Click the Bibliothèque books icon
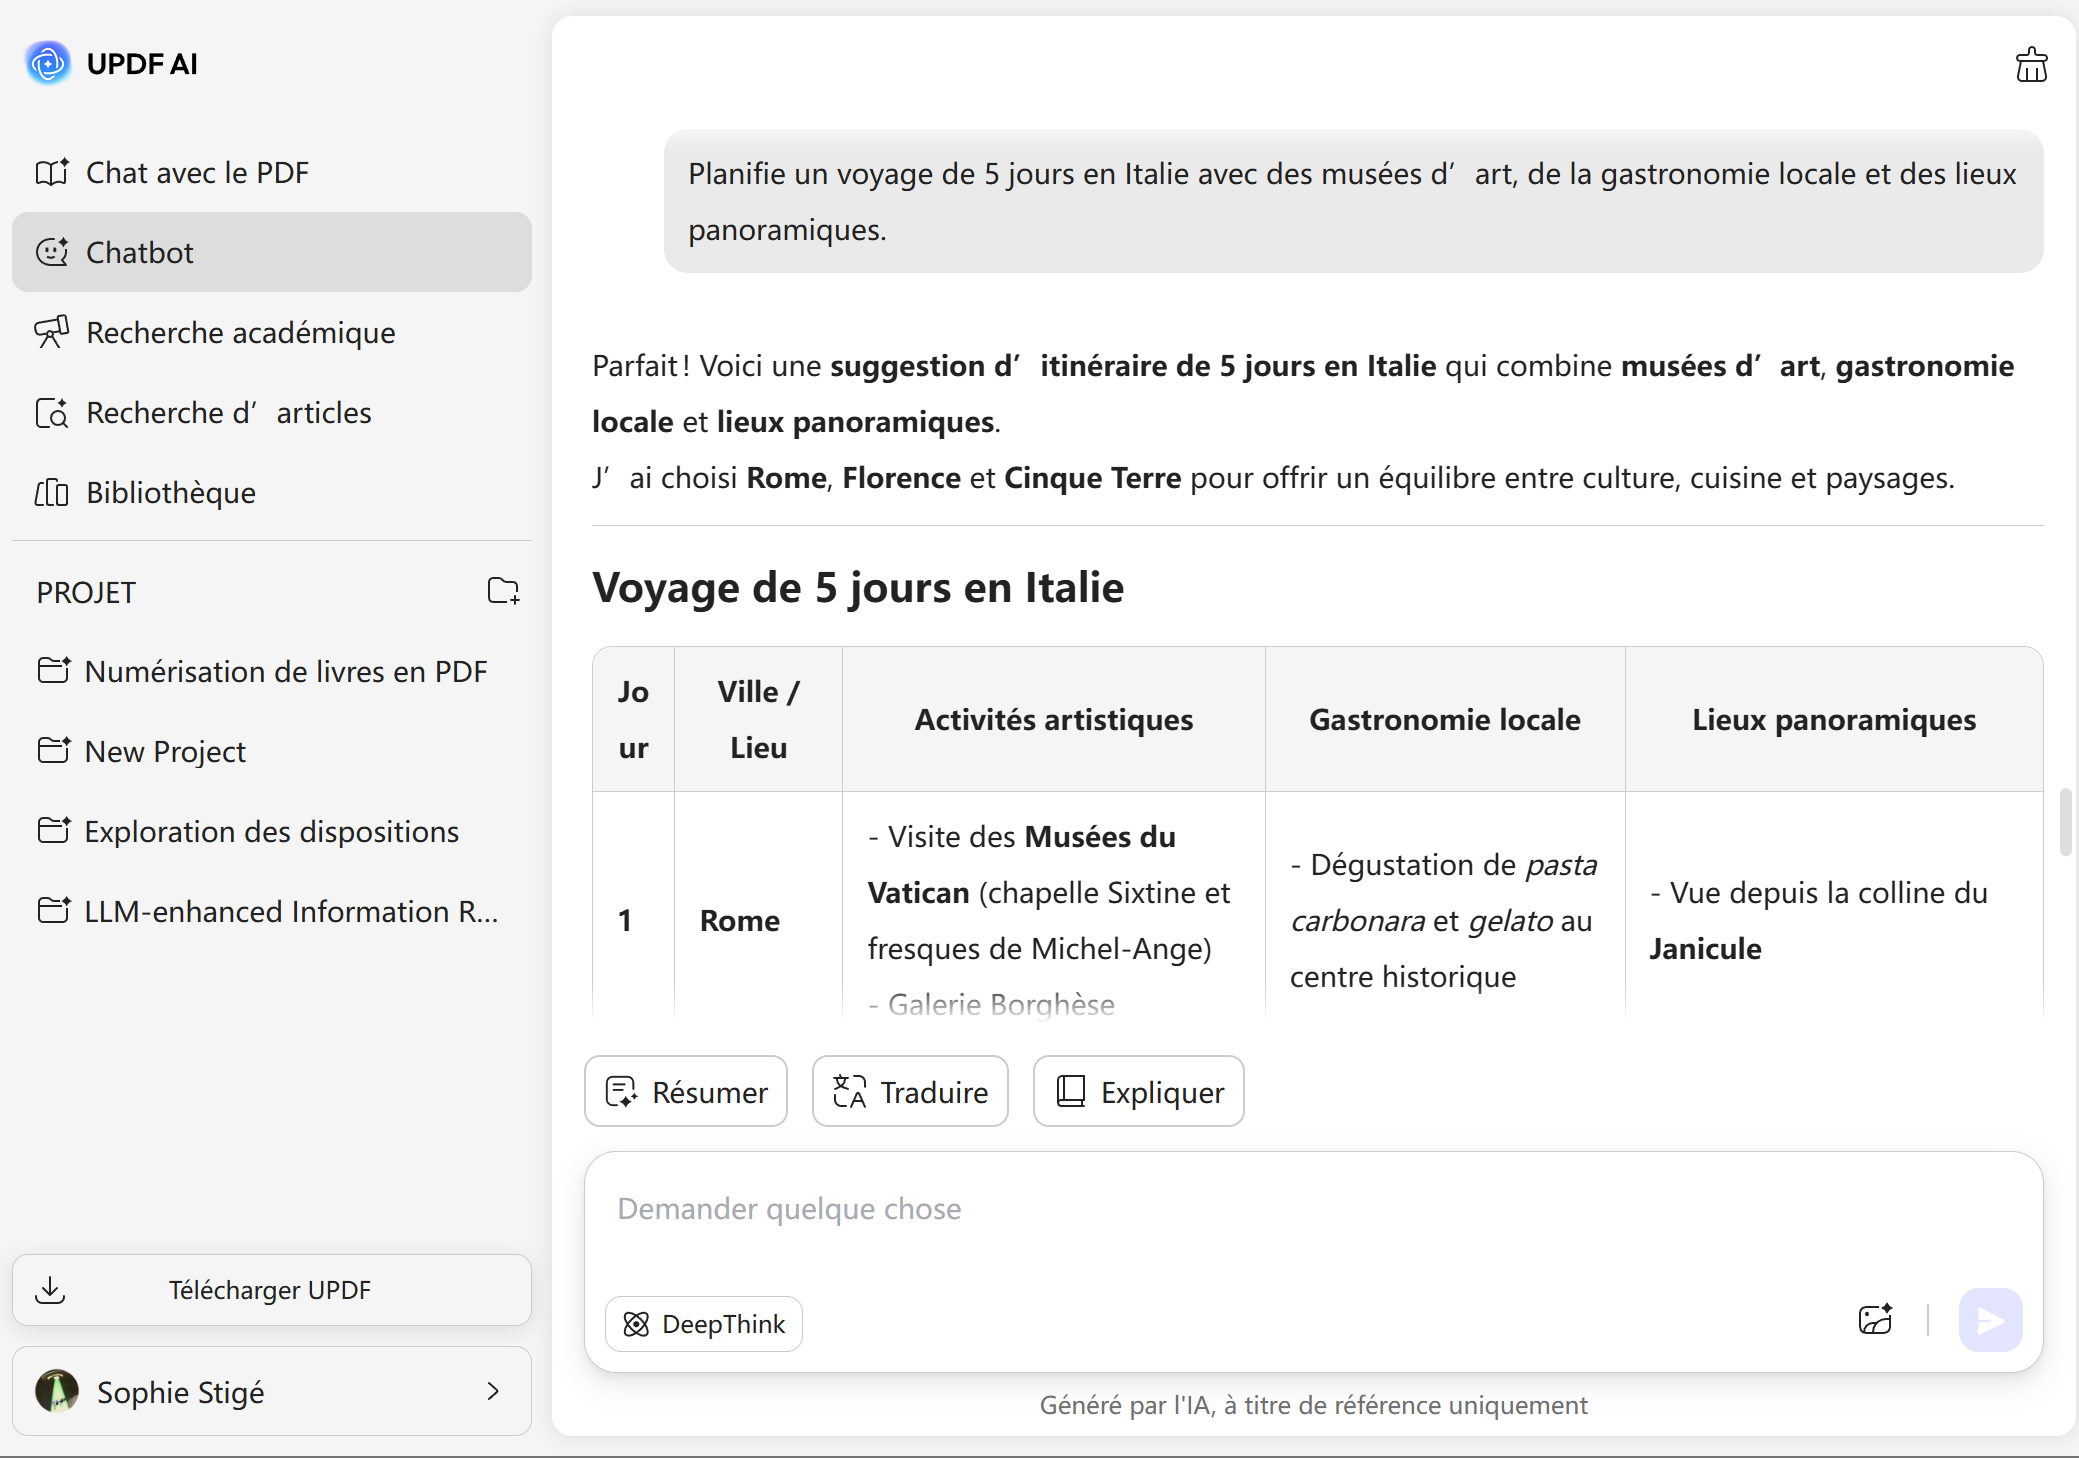Viewport: 2079px width, 1458px height. pyautogui.click(x=52, y=492)
